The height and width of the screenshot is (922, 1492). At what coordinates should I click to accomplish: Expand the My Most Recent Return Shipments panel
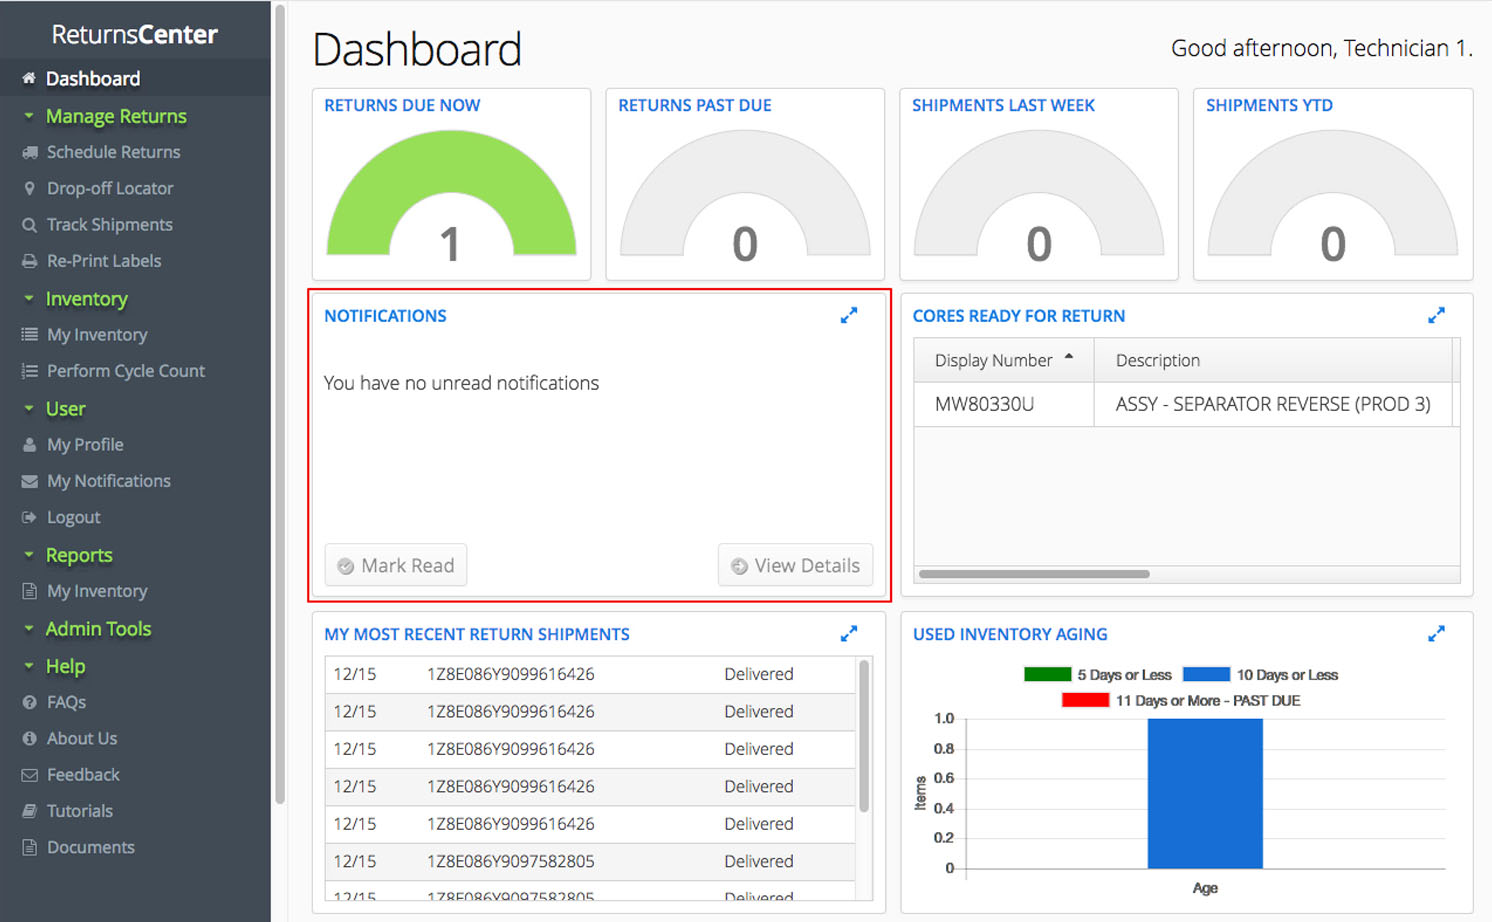[x=849, y=633]
